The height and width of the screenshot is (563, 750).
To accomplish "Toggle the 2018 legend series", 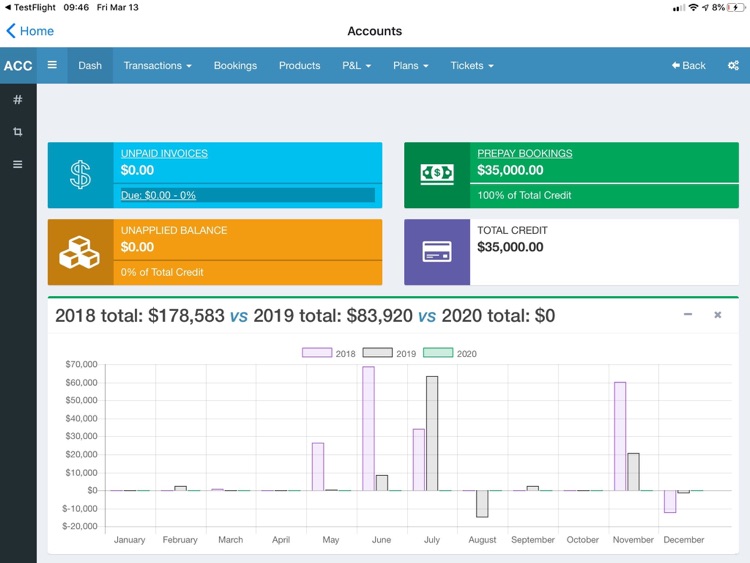I will (329, 353).
